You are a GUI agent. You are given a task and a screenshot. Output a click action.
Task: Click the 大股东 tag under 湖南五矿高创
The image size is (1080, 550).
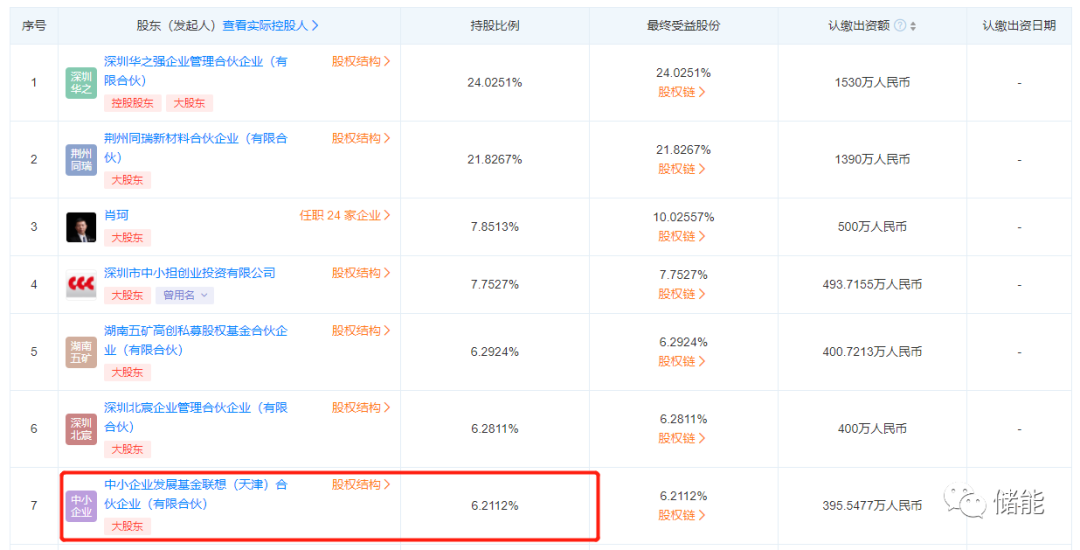pos(127,372)
